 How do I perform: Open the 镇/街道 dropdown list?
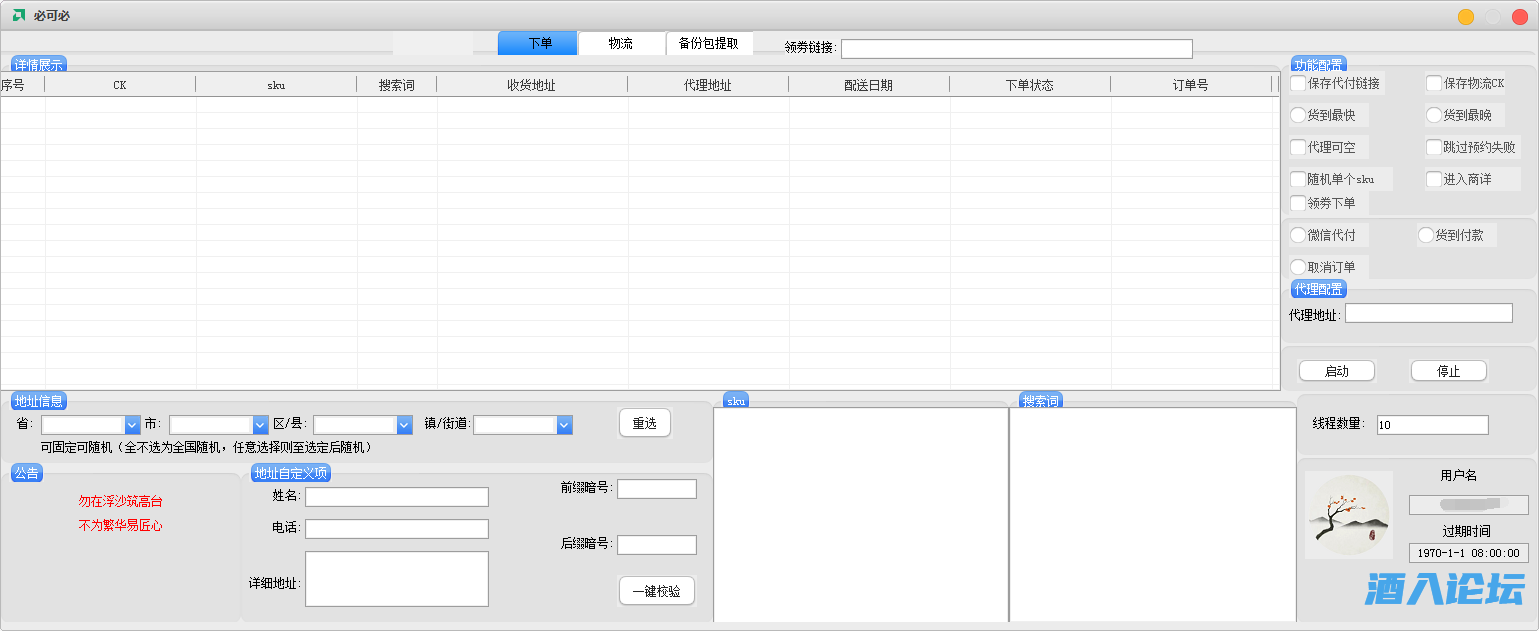pyautogui.click(x=564, y=425)
